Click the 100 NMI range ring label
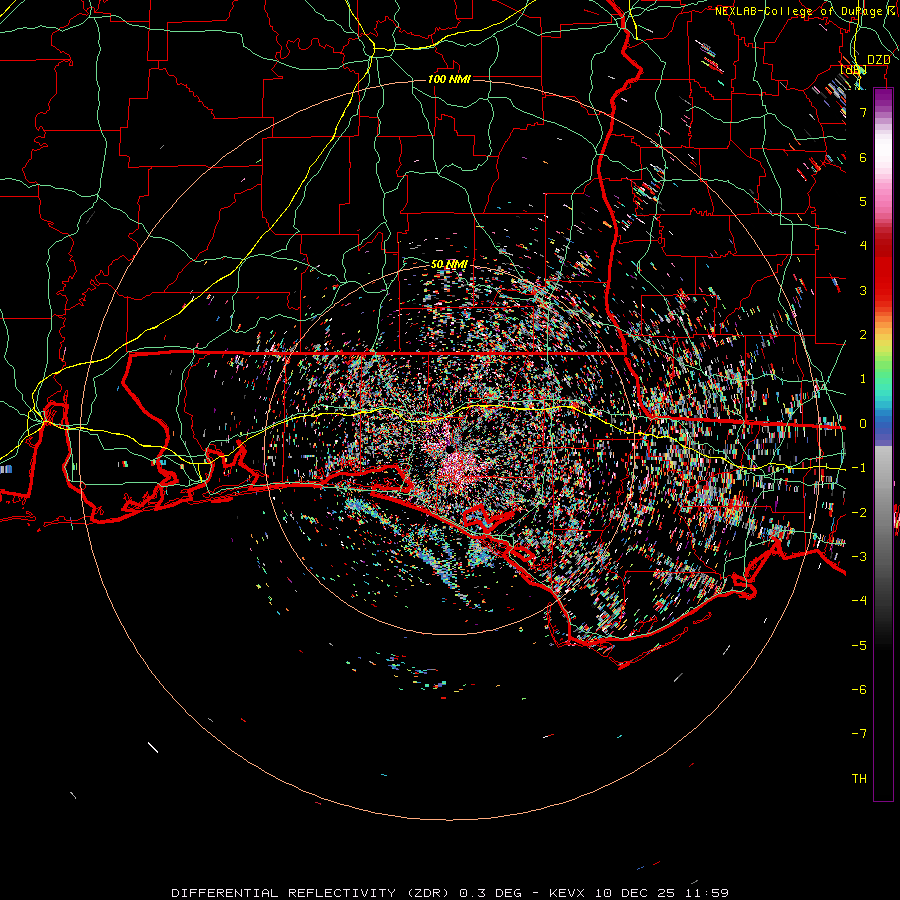Image resolution: width=900 pixels, height=900 pixels. pyautogui.click(x=449, y=79)
